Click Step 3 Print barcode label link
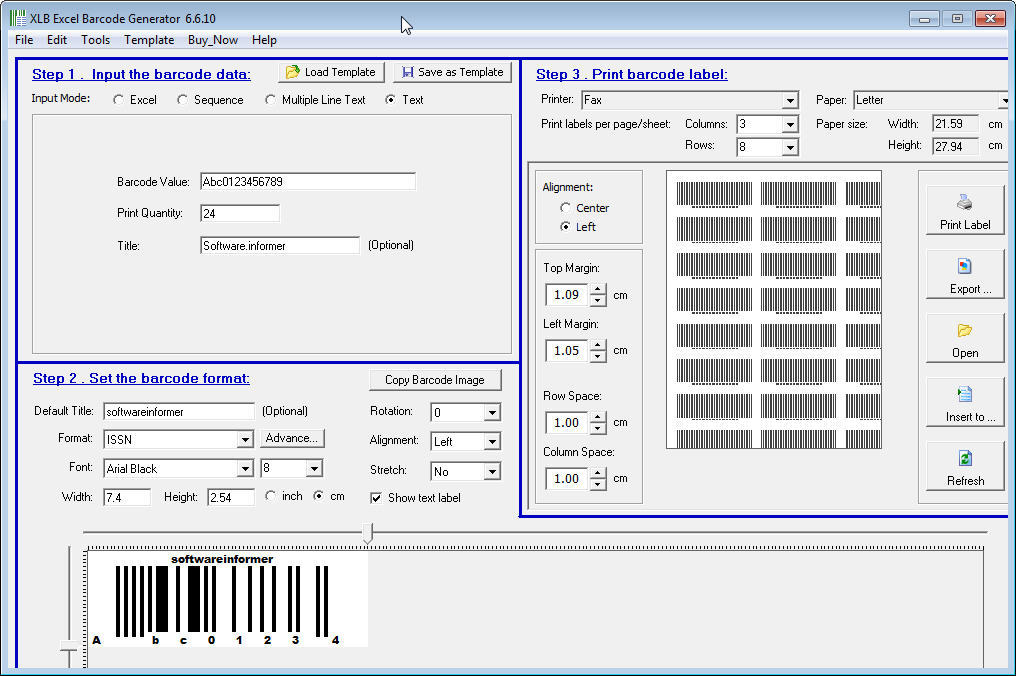 click(632, 75)
